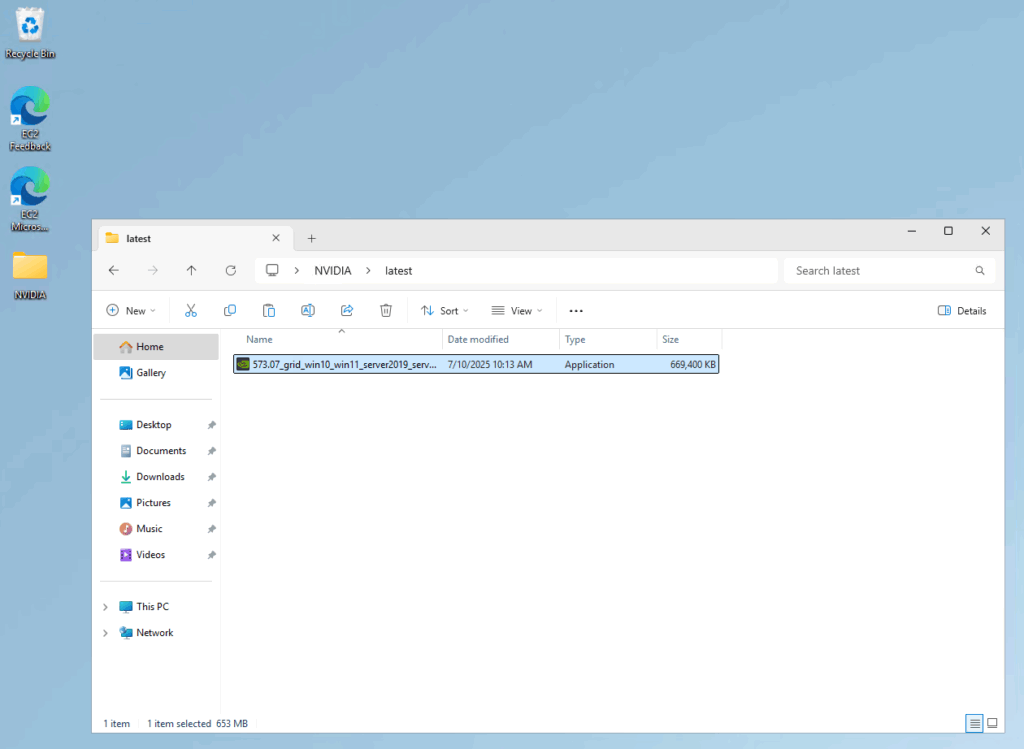Minimize the File Explorer window
Screen dimensions: 1024x749
912,231
